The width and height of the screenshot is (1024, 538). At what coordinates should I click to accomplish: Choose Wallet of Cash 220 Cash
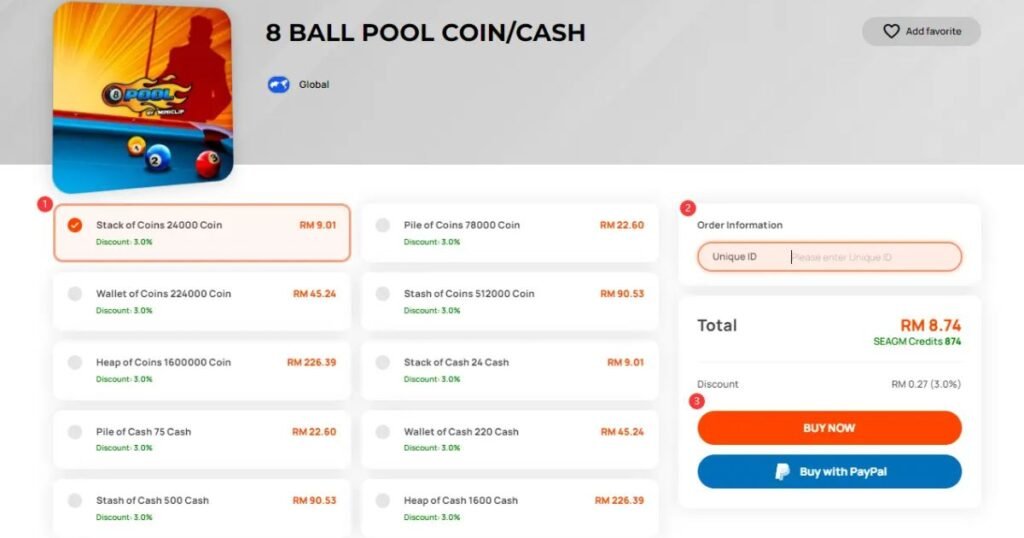click(509, 439)
